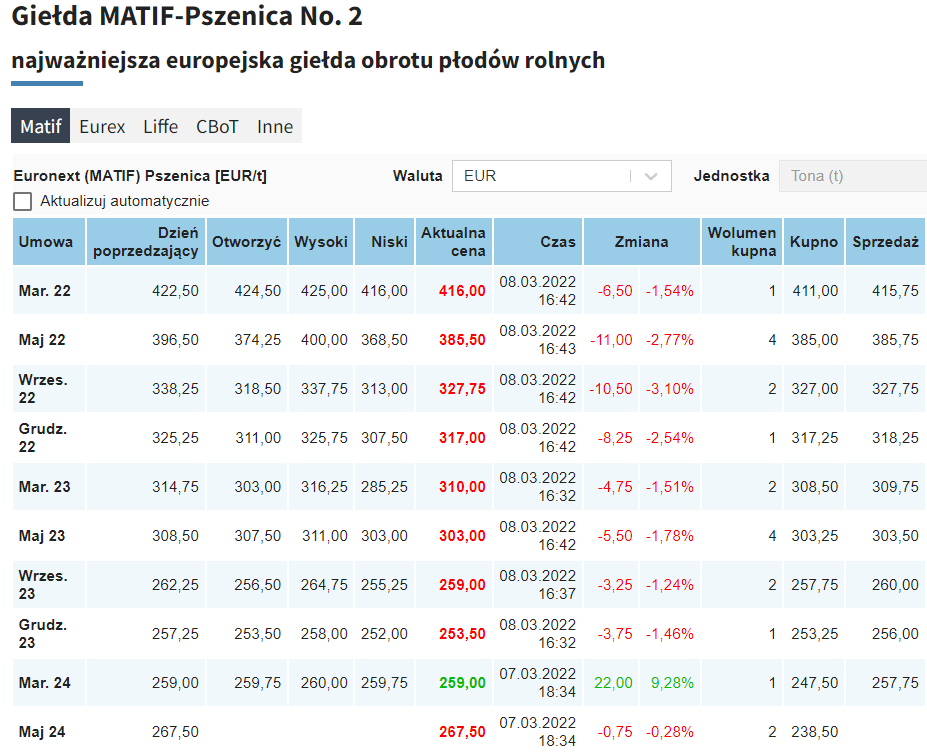
Task: Open the Inne tab
Action: [275, 127]
